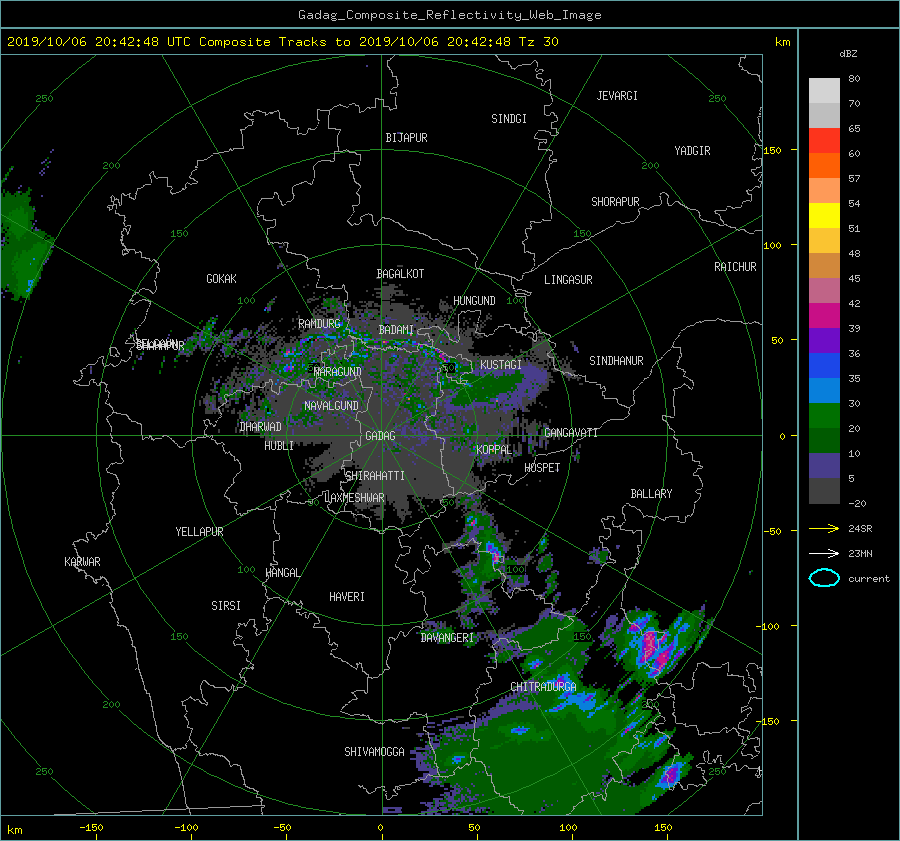The height and width of the screenshot is (841, 900).
Task: Click the SHORAPUR city label
Action: 615,202
